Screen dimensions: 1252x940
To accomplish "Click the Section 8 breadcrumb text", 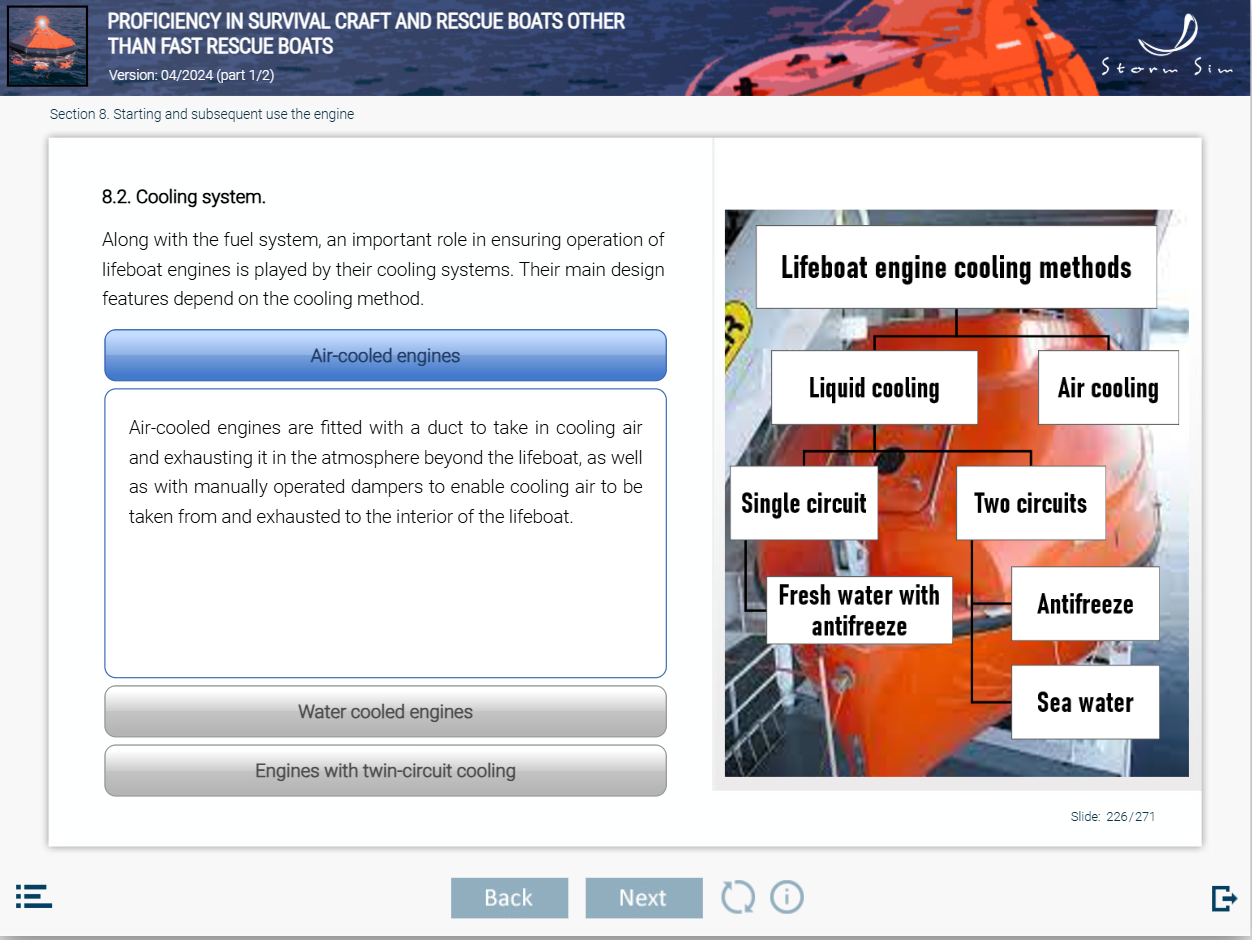I will coord(202,114).
